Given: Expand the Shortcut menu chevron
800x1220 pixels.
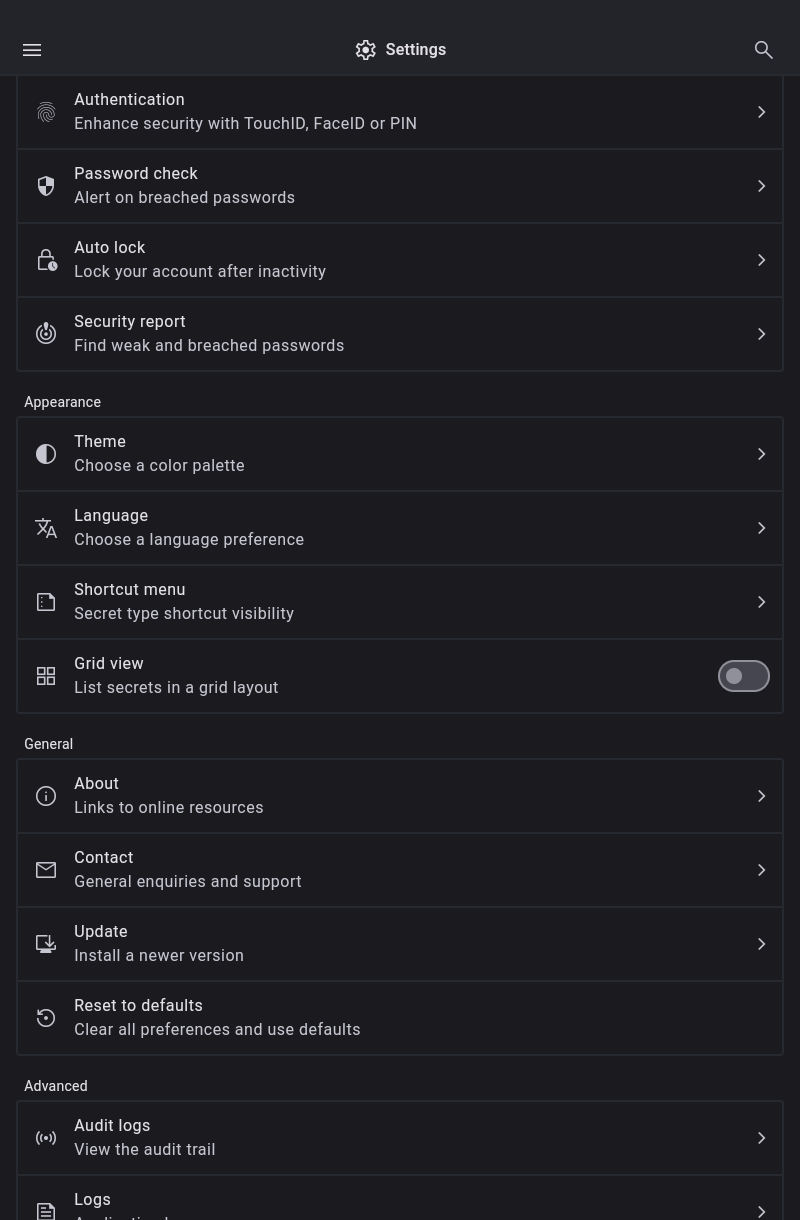Looking at the screenshot, I should pyautogui.click(x=761, y=602).
